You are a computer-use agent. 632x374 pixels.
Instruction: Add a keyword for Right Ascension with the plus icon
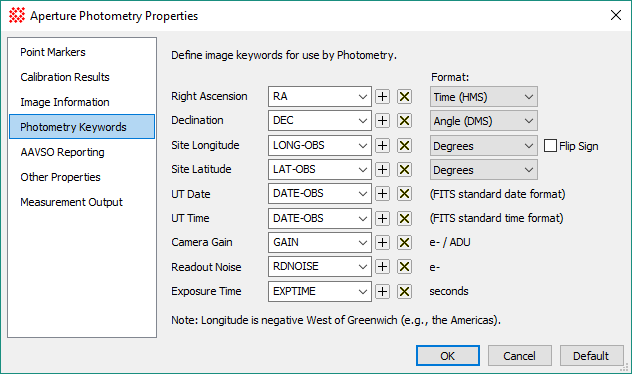point(383,97)
